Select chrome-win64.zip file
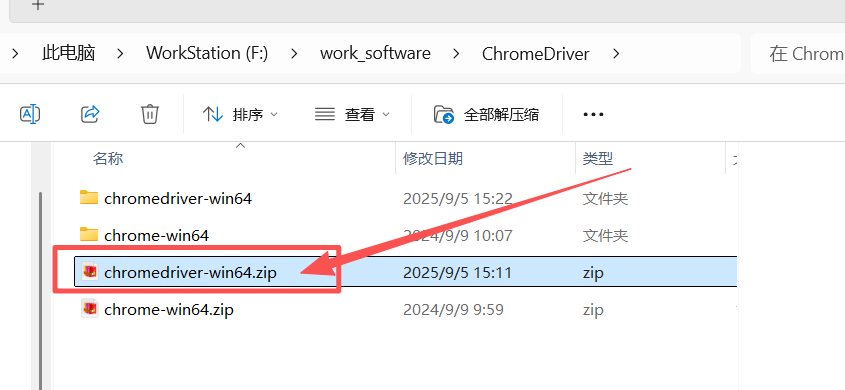The height and width of the screenshot is (390, 845). 169,310
